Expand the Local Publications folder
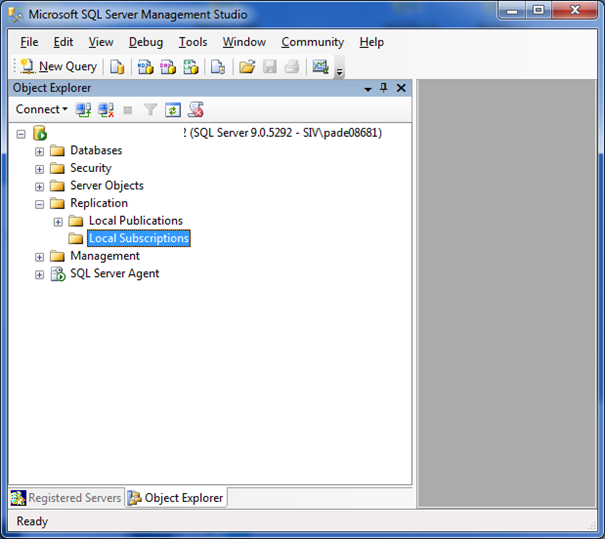This screenshot has width=605, height=539. click(x=58, y=222)
